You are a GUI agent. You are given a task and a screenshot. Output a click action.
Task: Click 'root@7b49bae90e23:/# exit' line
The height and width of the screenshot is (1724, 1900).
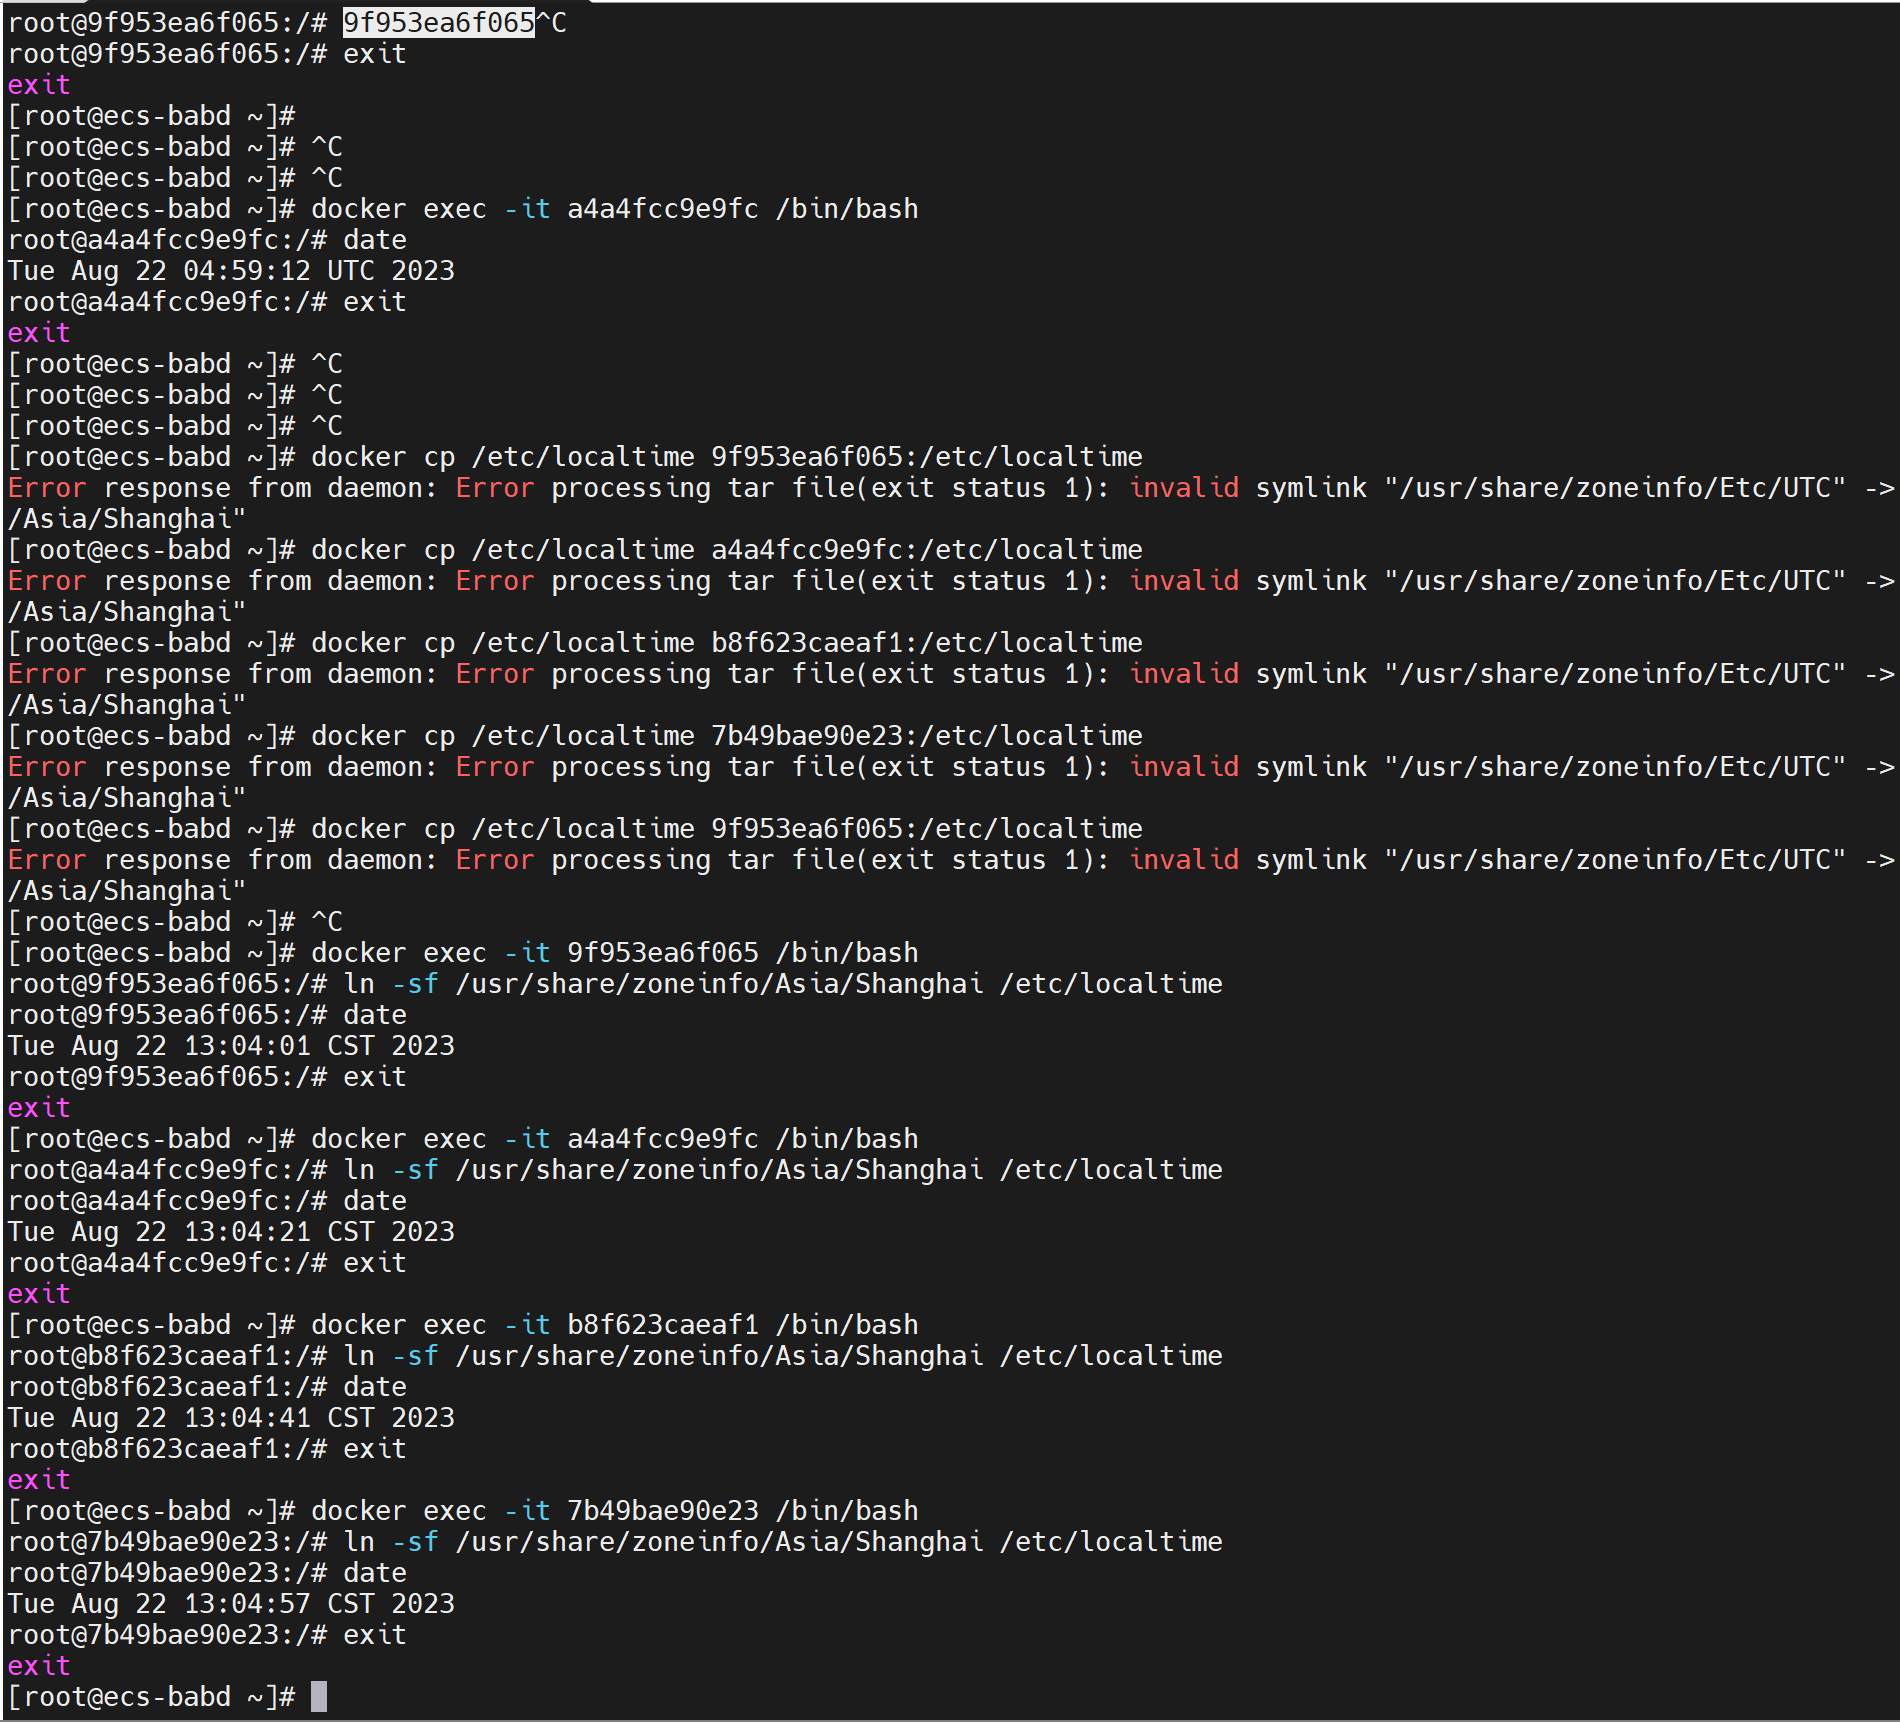click(207, 1635)
